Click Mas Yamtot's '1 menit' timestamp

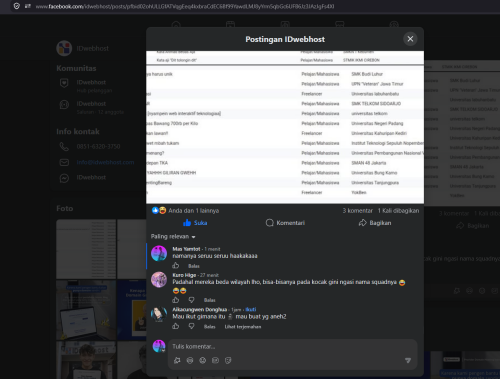[212, 249]
